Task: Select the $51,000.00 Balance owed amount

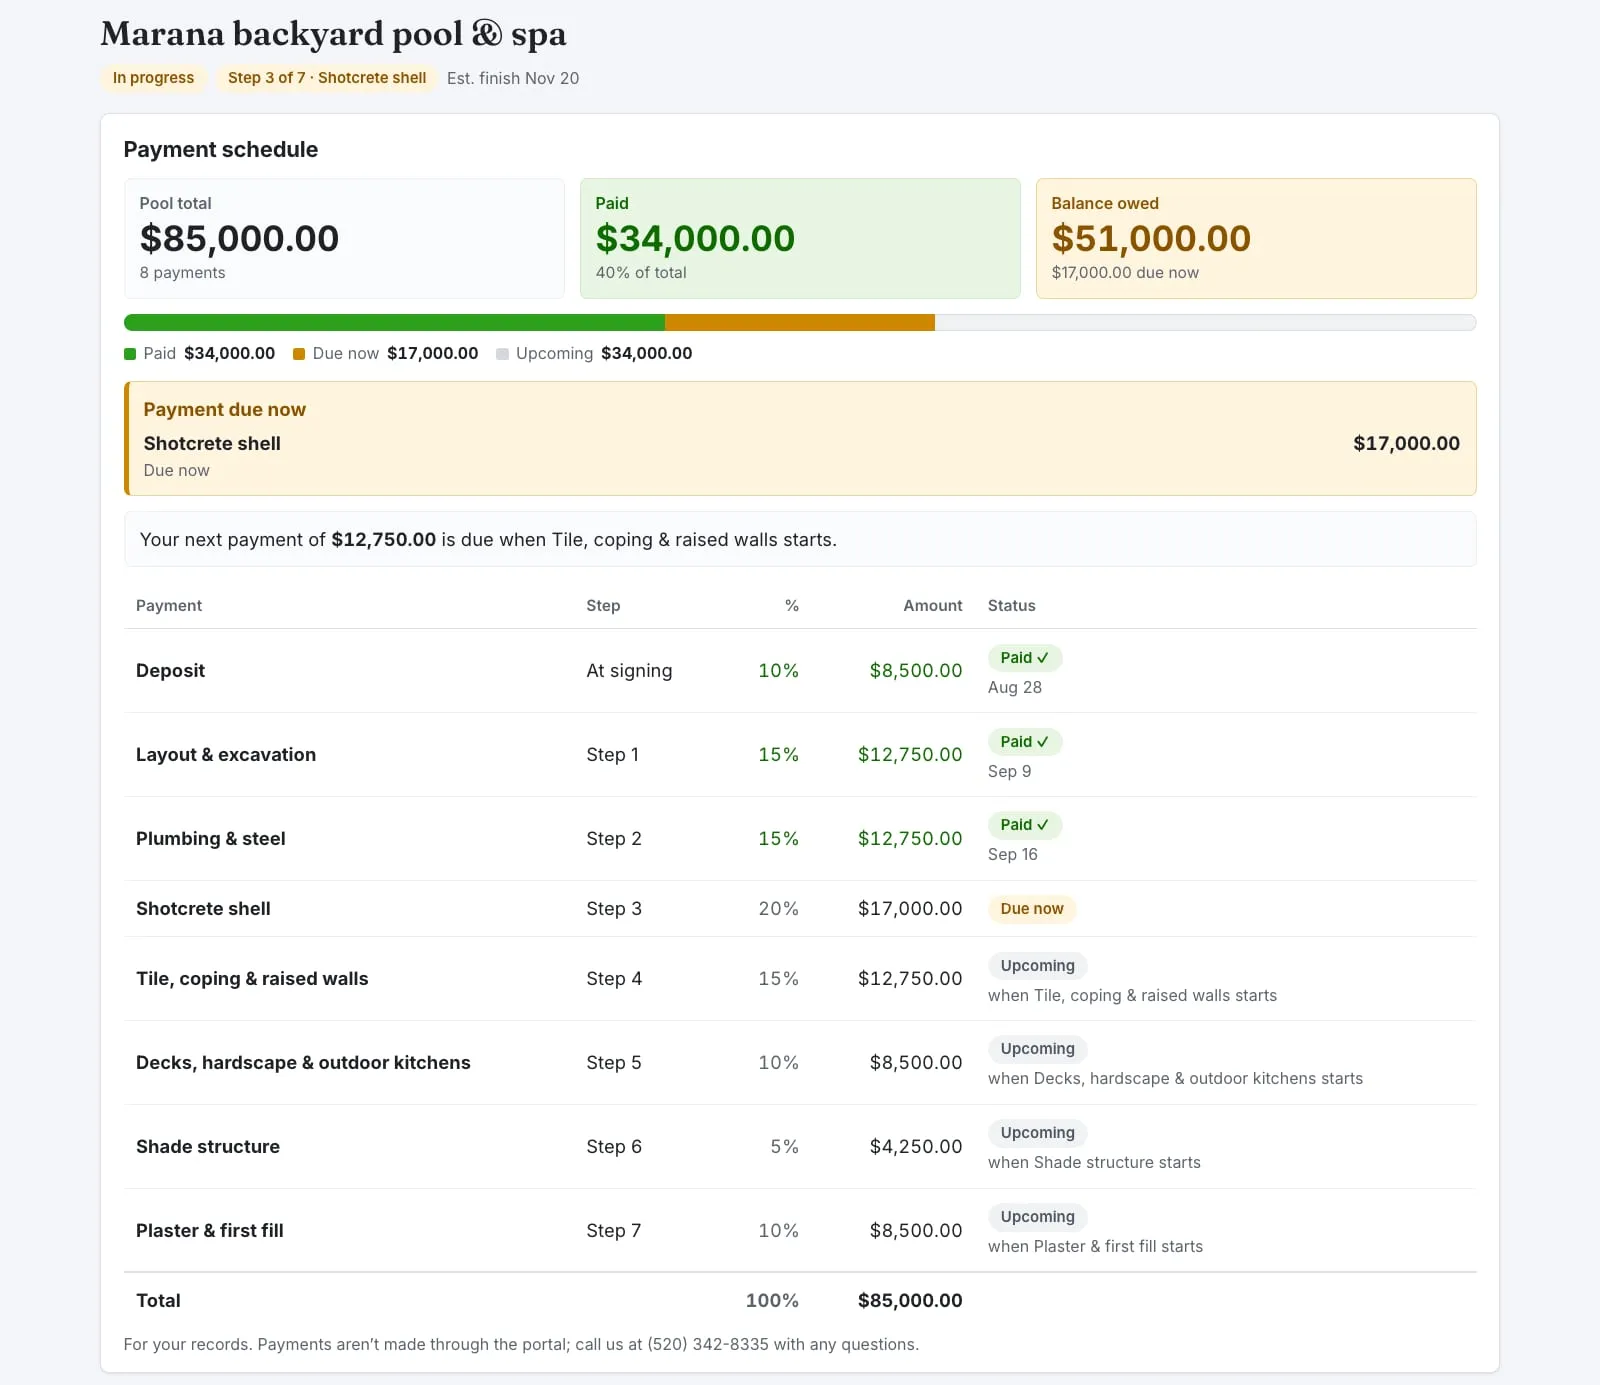Action: (x=1151, y=238)
